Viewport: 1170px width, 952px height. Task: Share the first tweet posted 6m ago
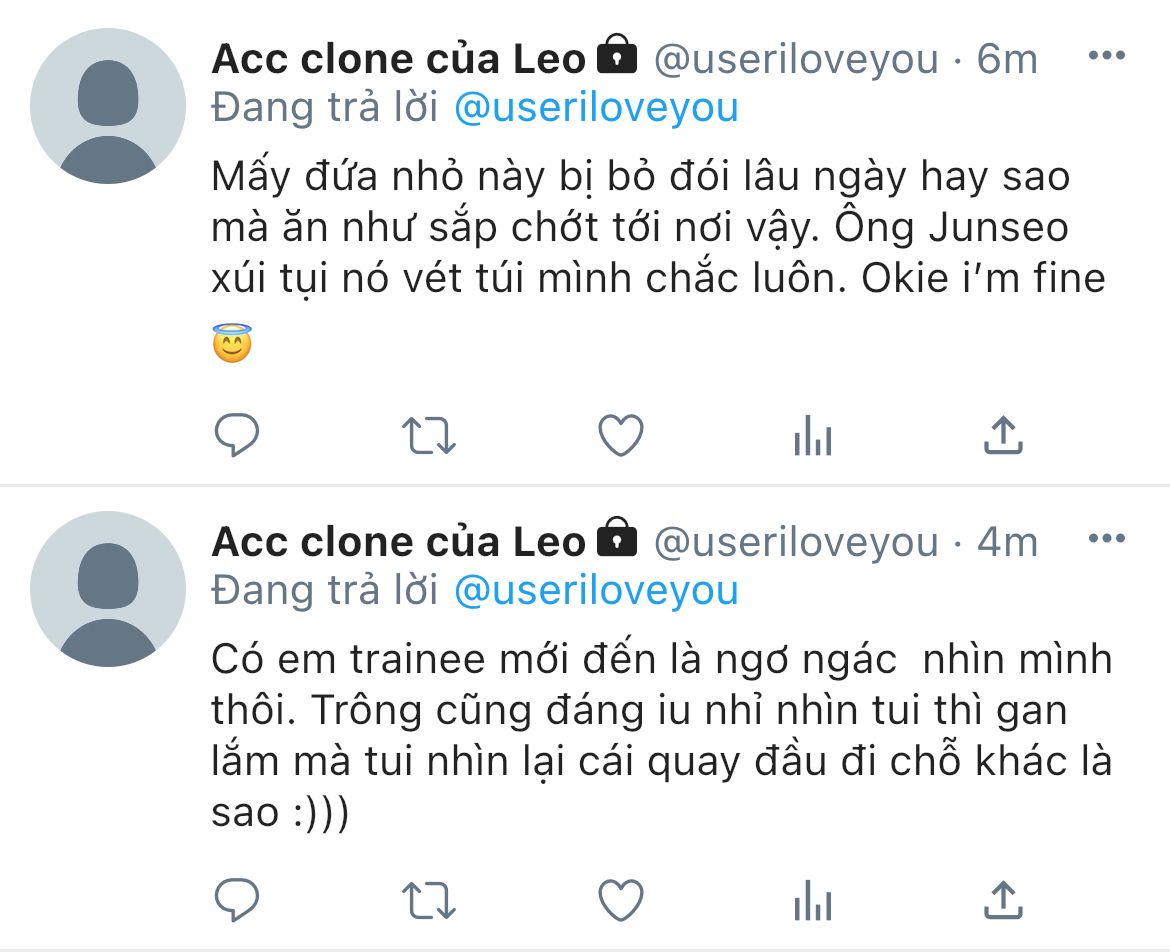point(1003,435)
